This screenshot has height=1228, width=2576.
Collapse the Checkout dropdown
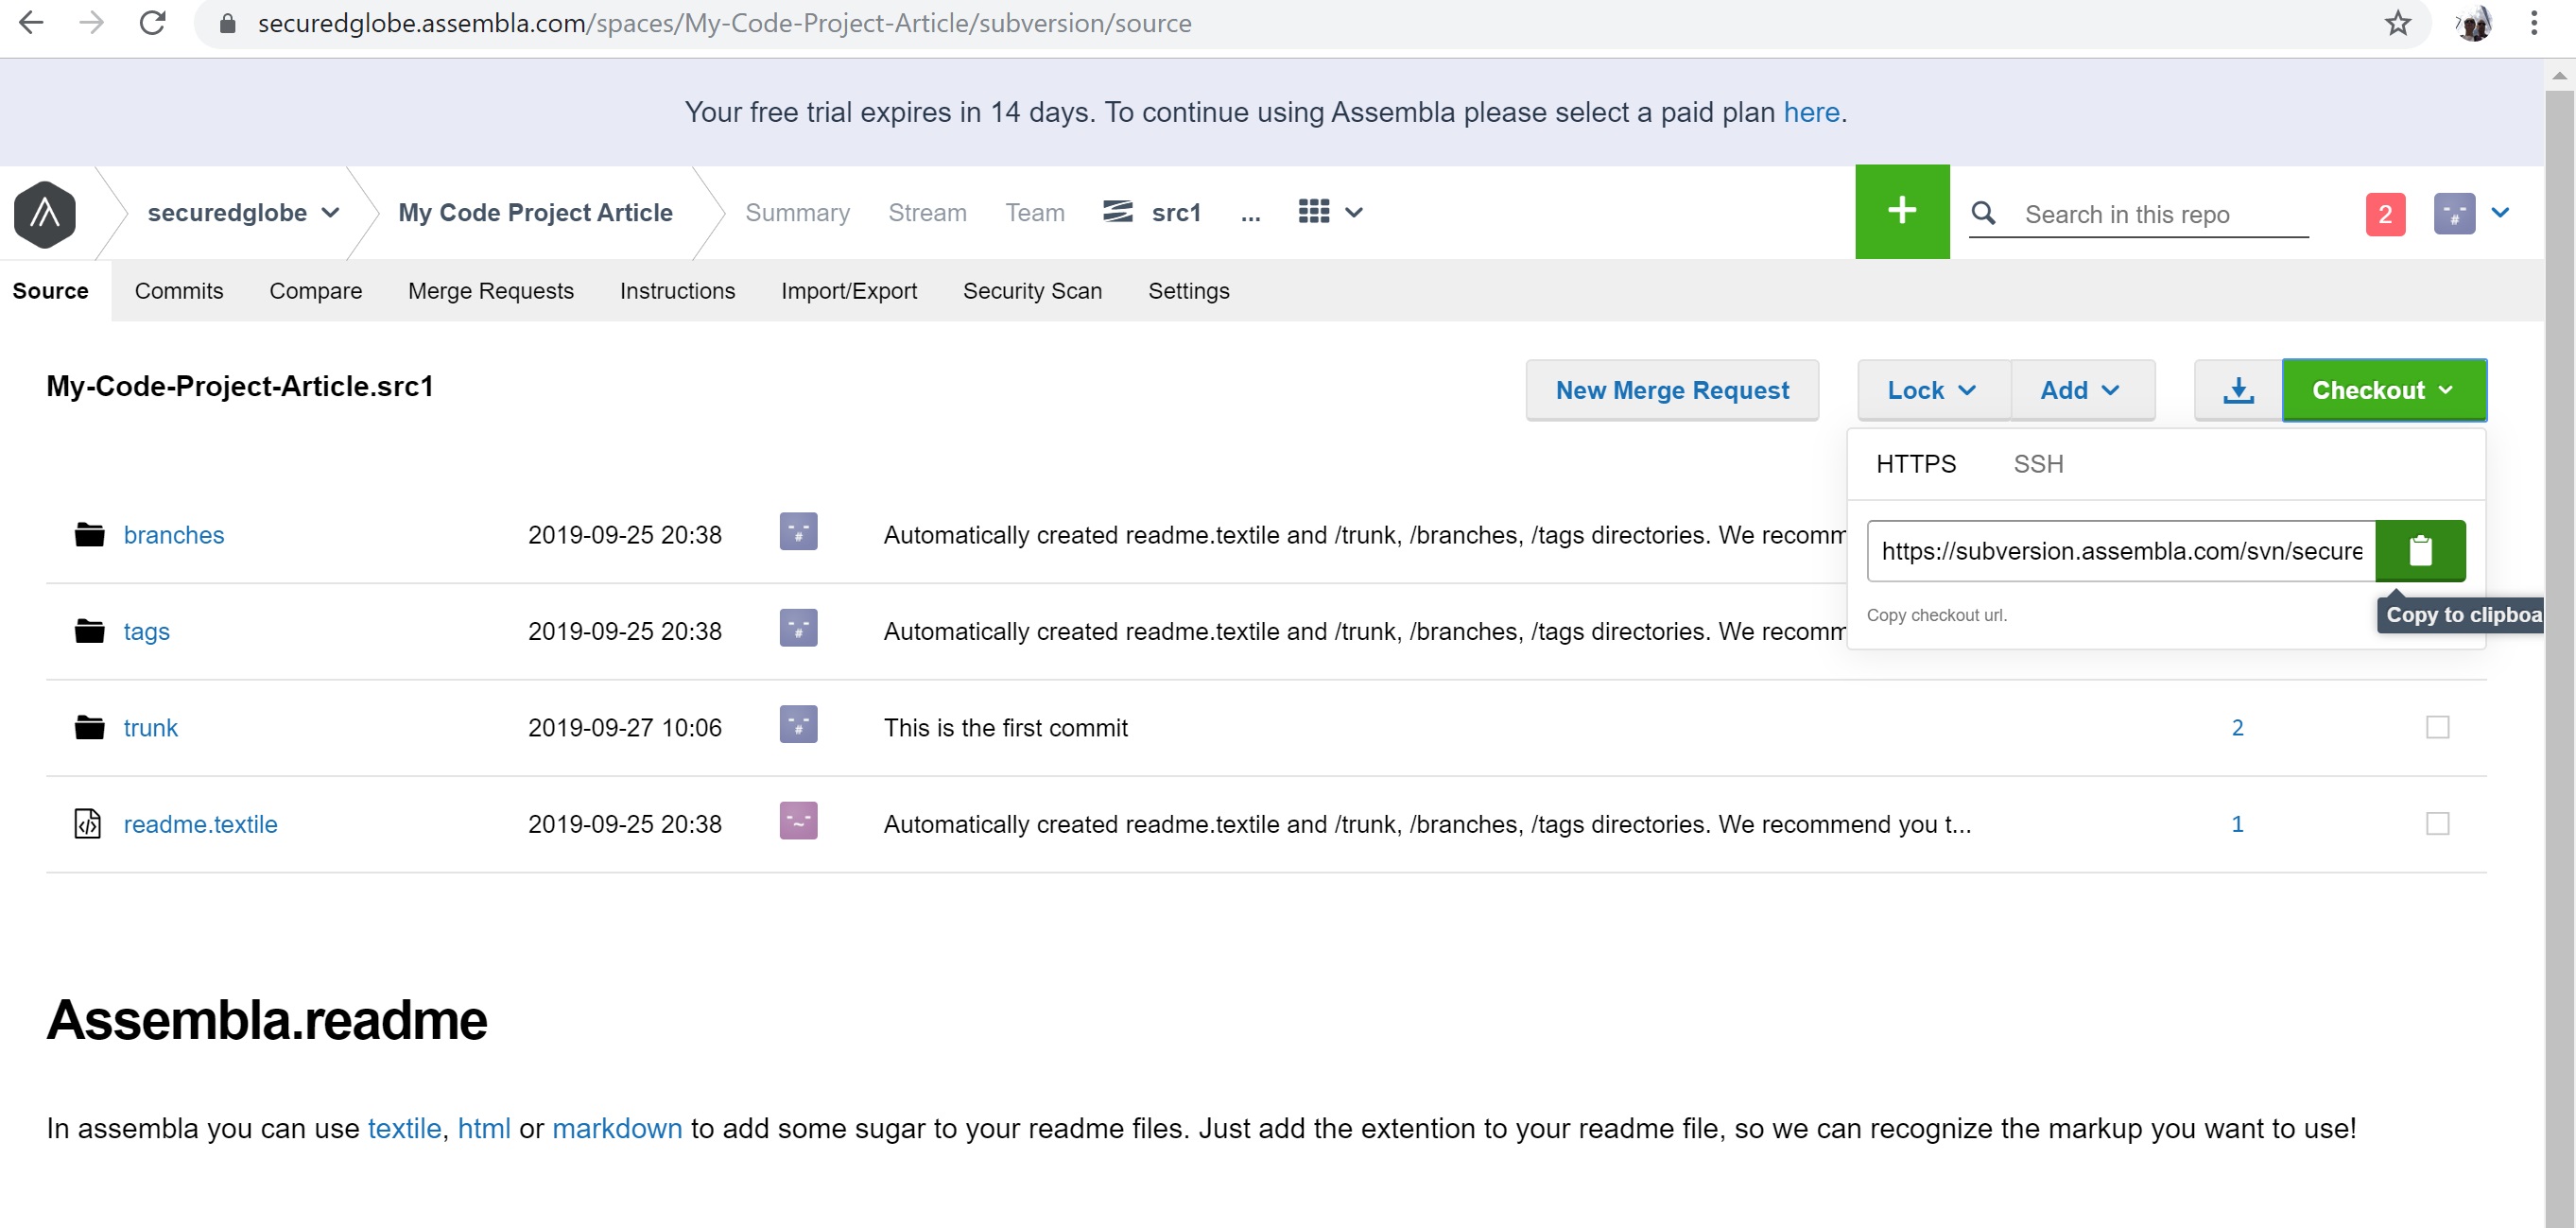click(x=2384, y=390)
